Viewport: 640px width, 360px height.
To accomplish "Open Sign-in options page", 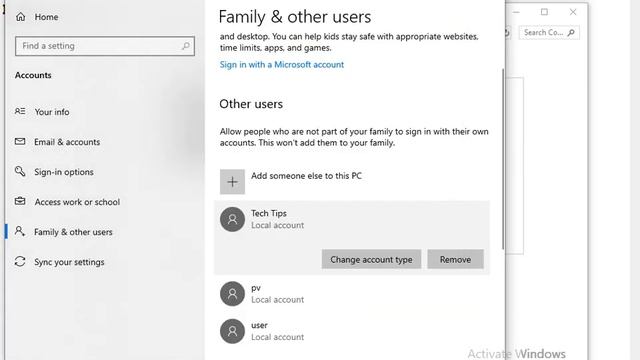I will pos(64,172).
